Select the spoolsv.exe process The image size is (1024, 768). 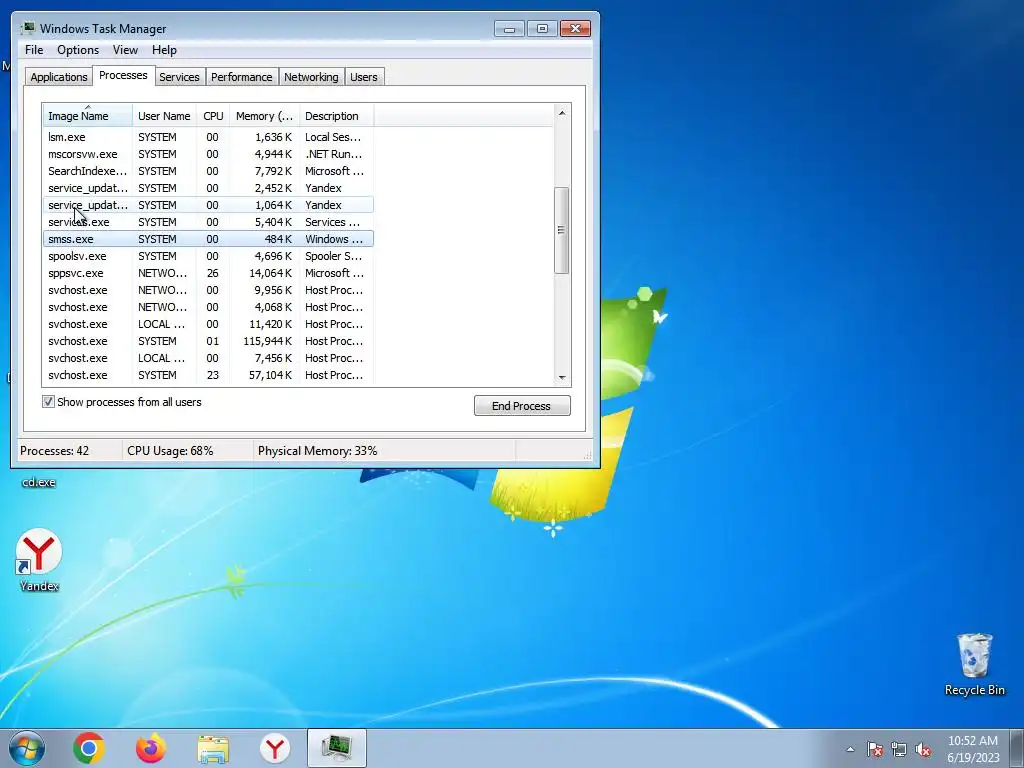[x=208, y=256]
